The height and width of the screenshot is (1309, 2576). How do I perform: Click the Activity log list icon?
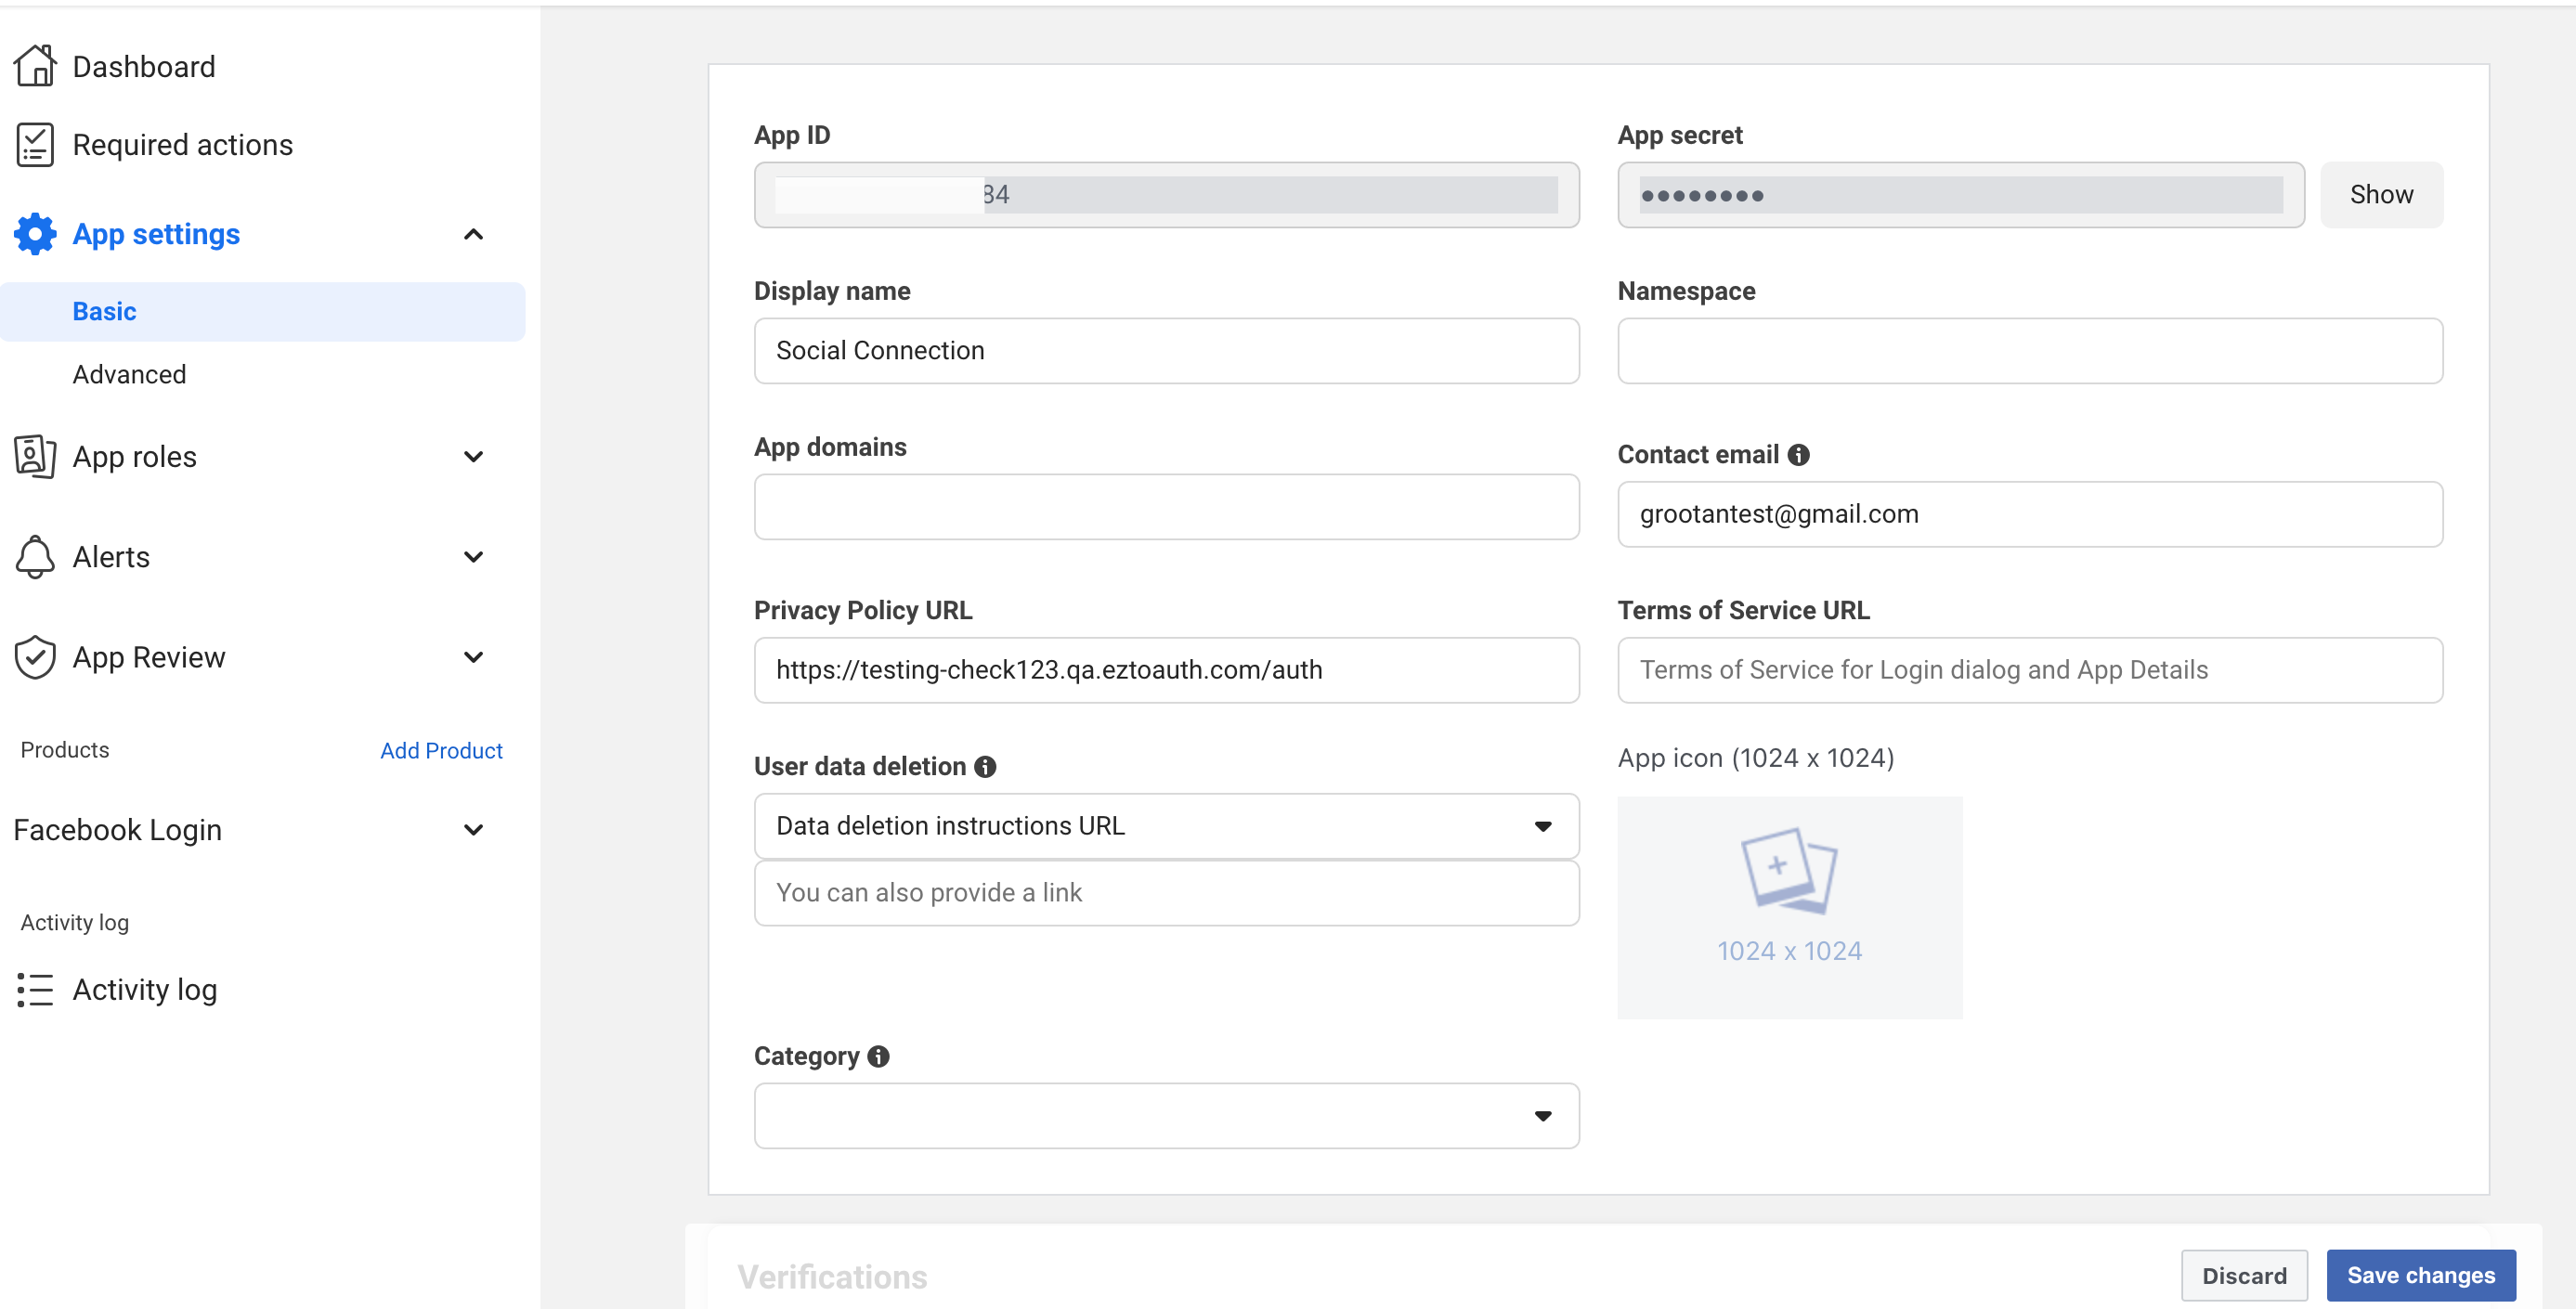point(35,990)
